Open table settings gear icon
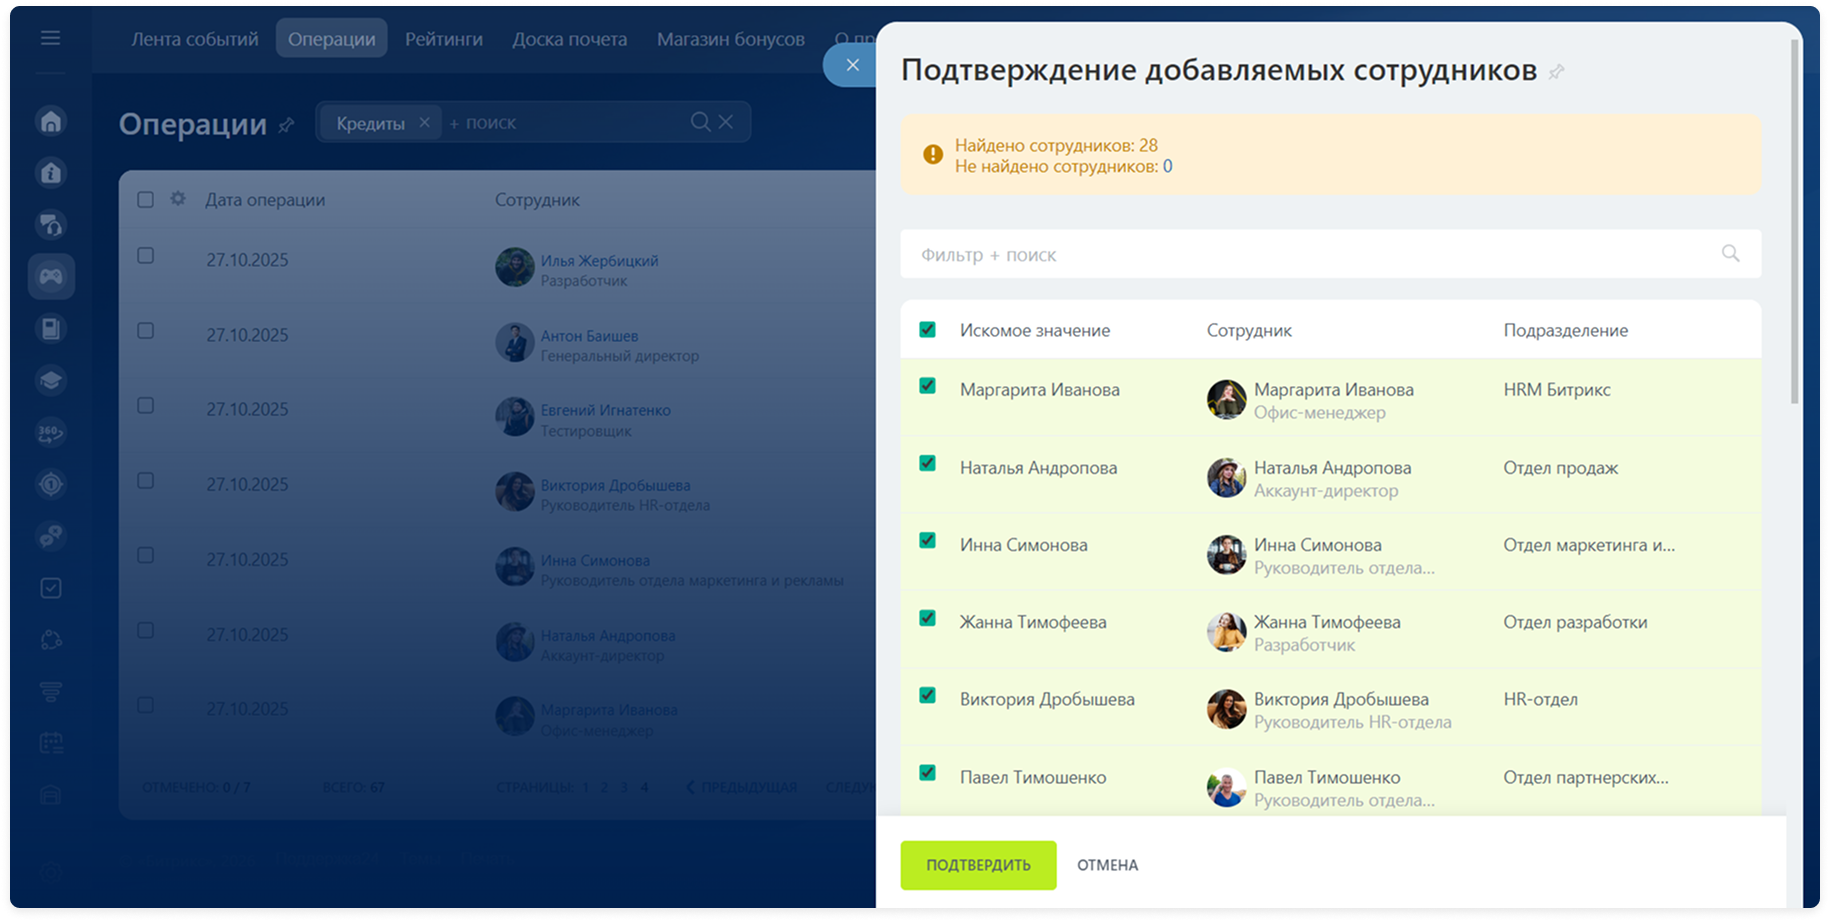The image size is (1830, 922). click(x=178, y=199)
